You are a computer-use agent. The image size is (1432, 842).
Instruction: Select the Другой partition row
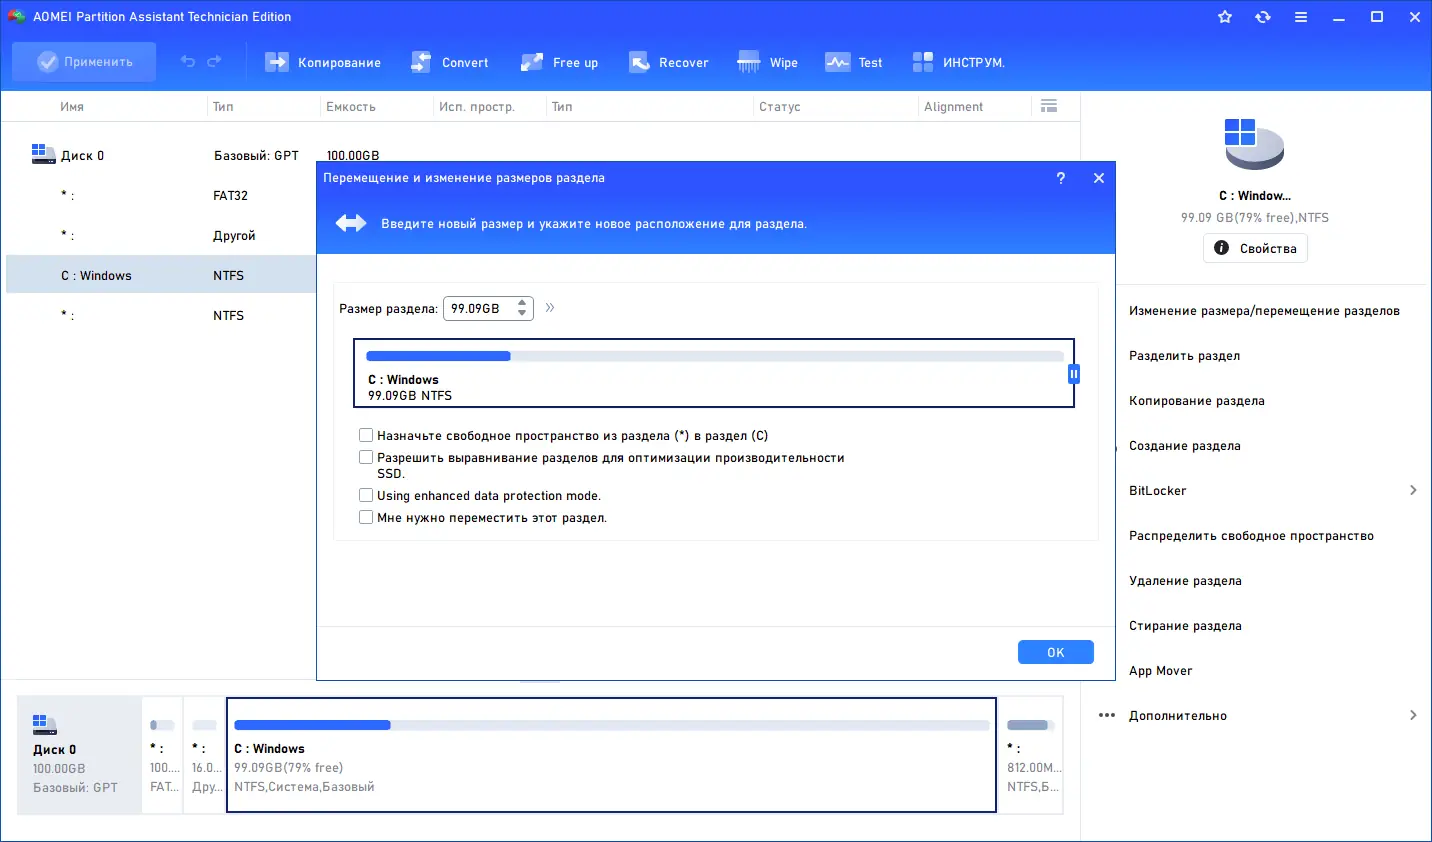[x=161, y=235]
